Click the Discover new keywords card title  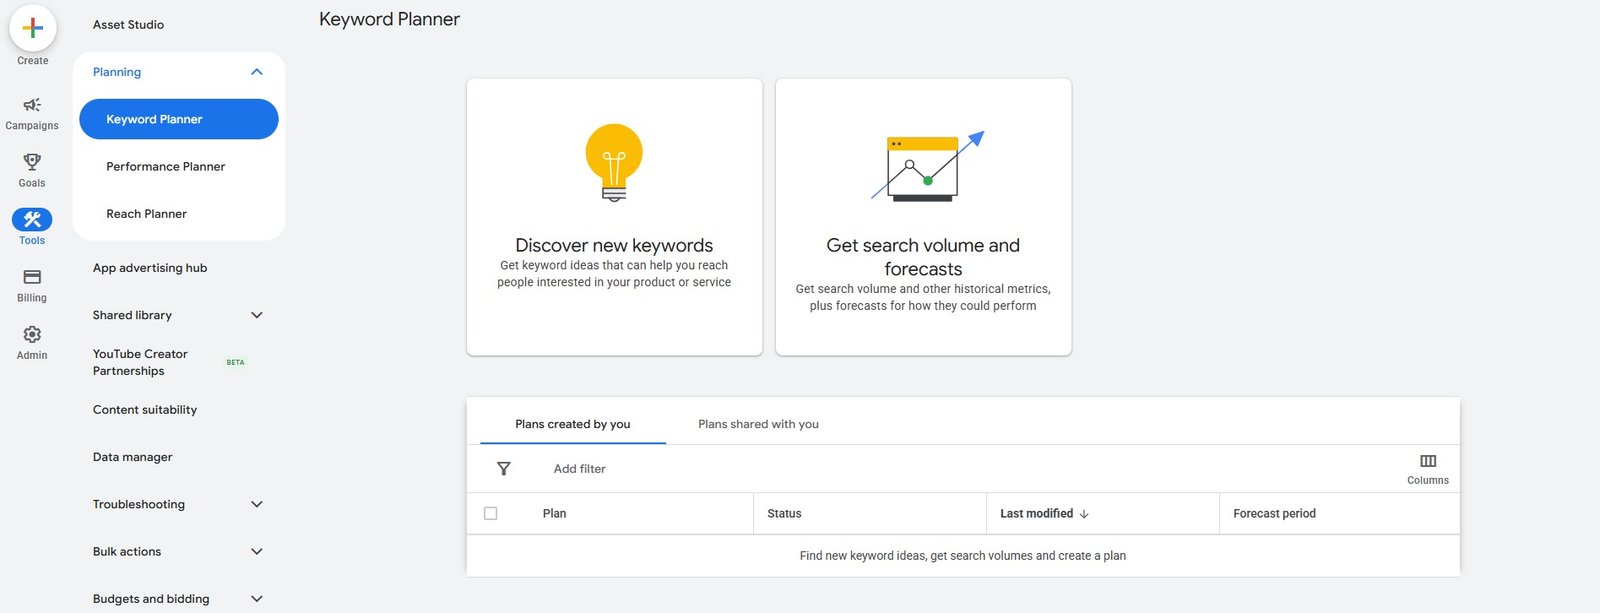click(614, 245)
